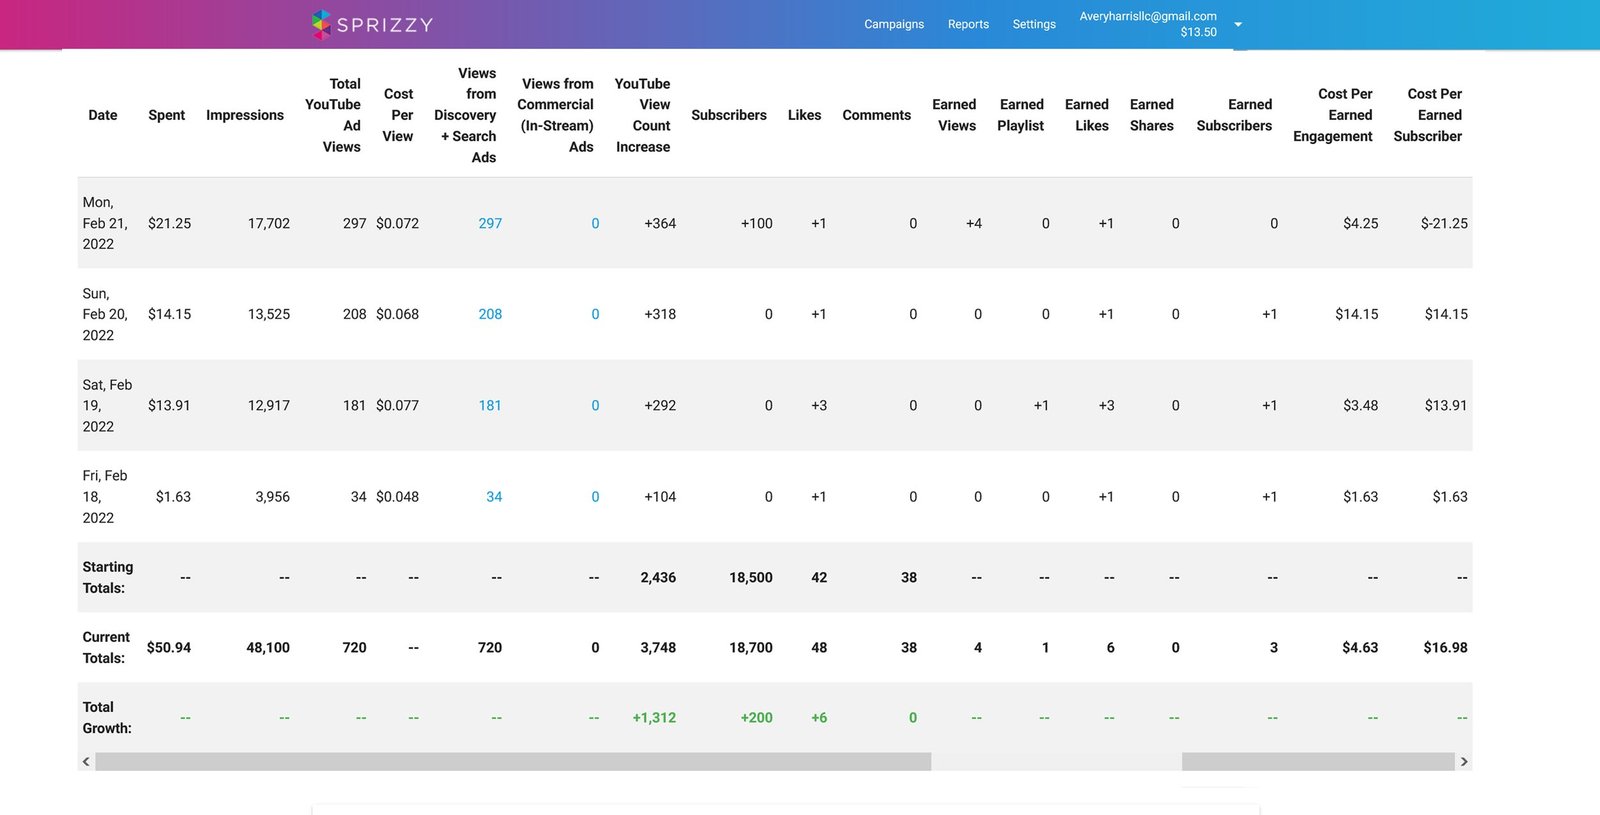Open the 297 discovery views link
This screenshot has width=1600, height=815.
click(490, 223)
